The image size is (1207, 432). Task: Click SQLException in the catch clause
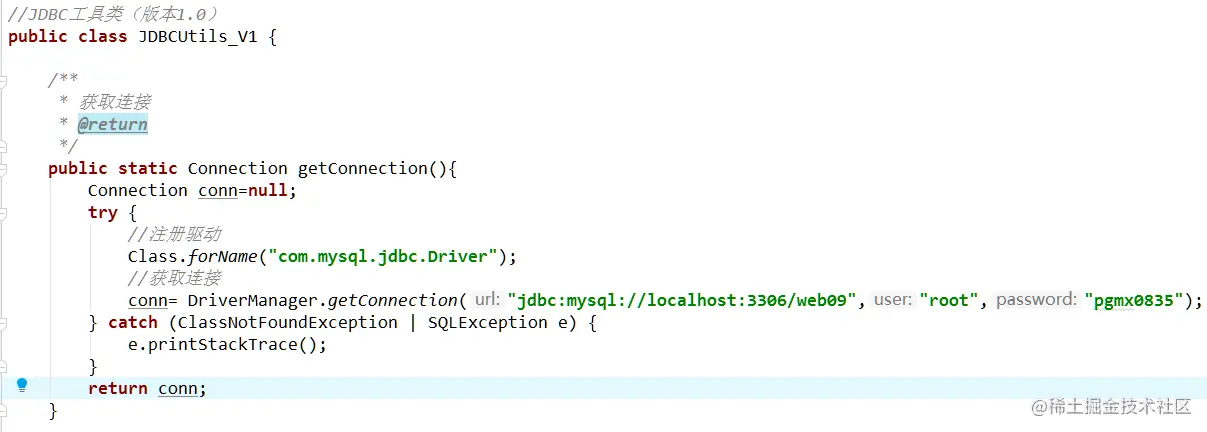(483, 322)
